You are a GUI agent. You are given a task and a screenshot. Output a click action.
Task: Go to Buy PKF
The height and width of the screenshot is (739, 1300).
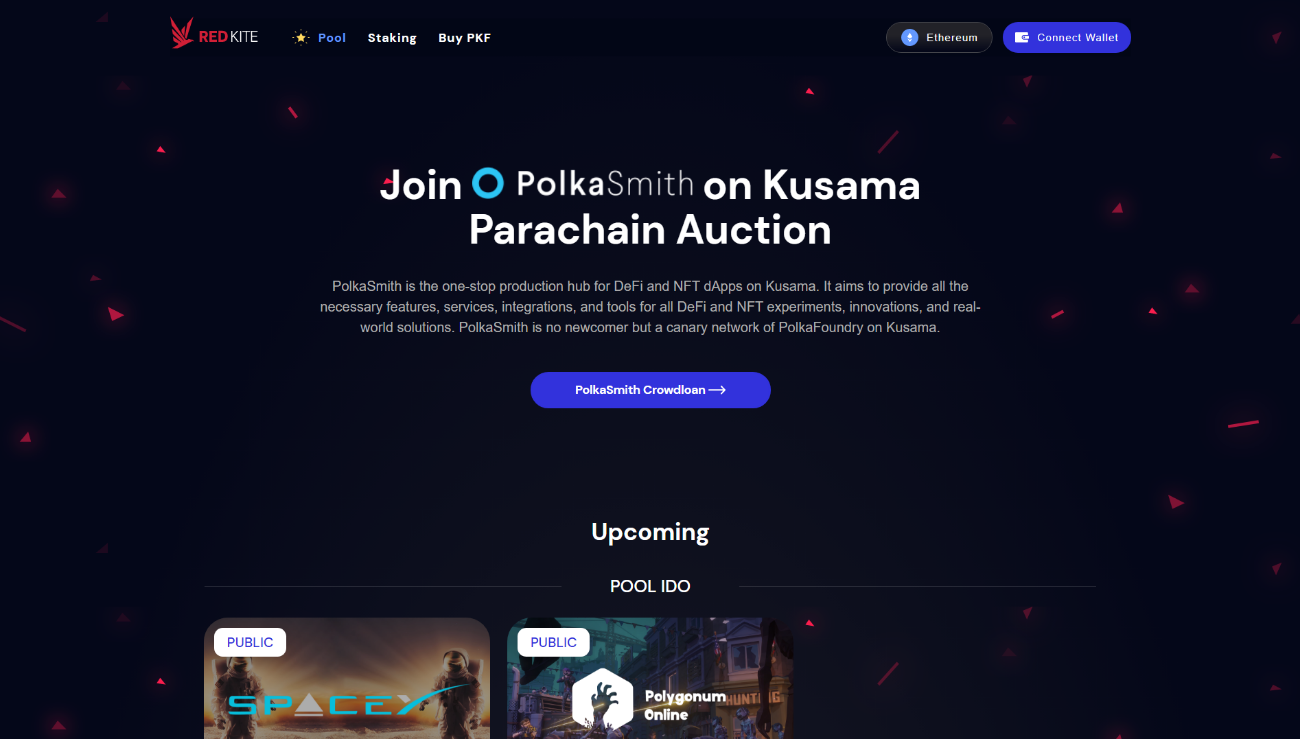464,38
